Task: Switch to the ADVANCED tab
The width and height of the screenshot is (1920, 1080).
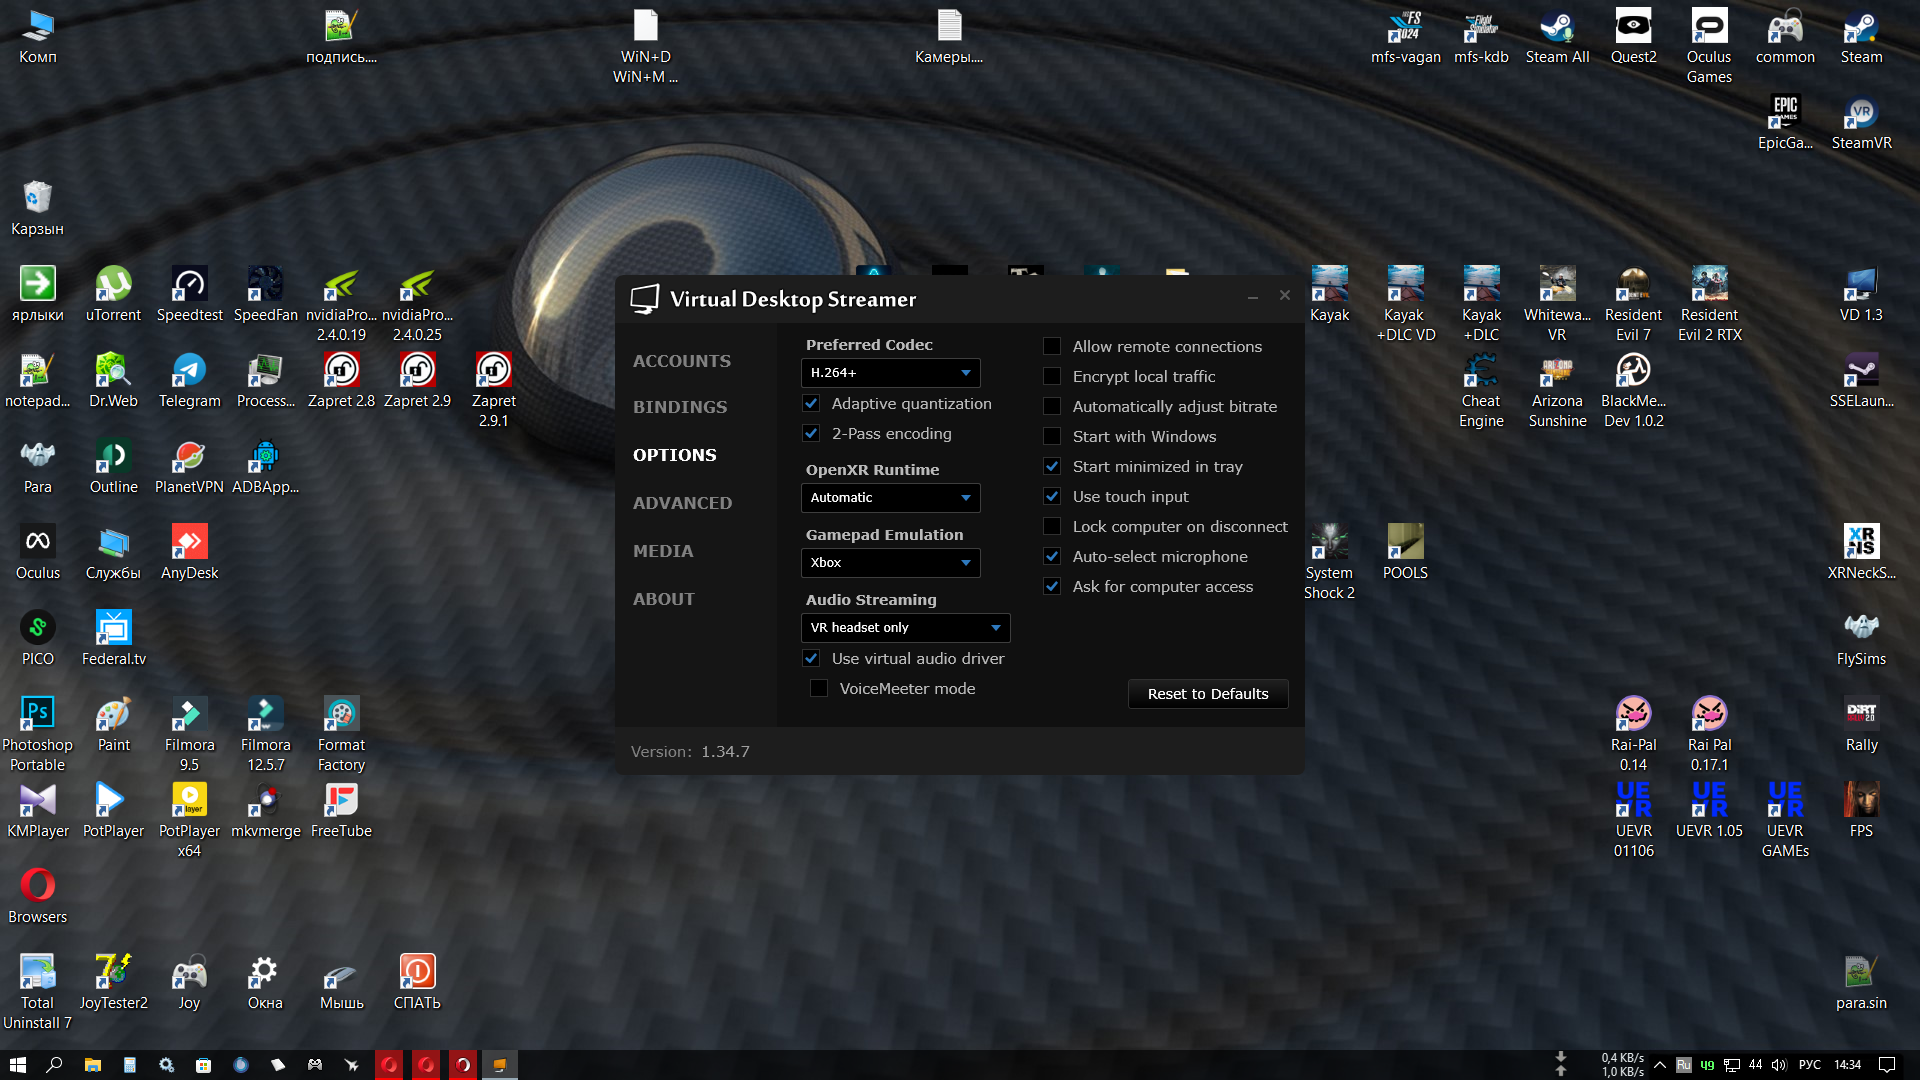Action: pos(682,503)
